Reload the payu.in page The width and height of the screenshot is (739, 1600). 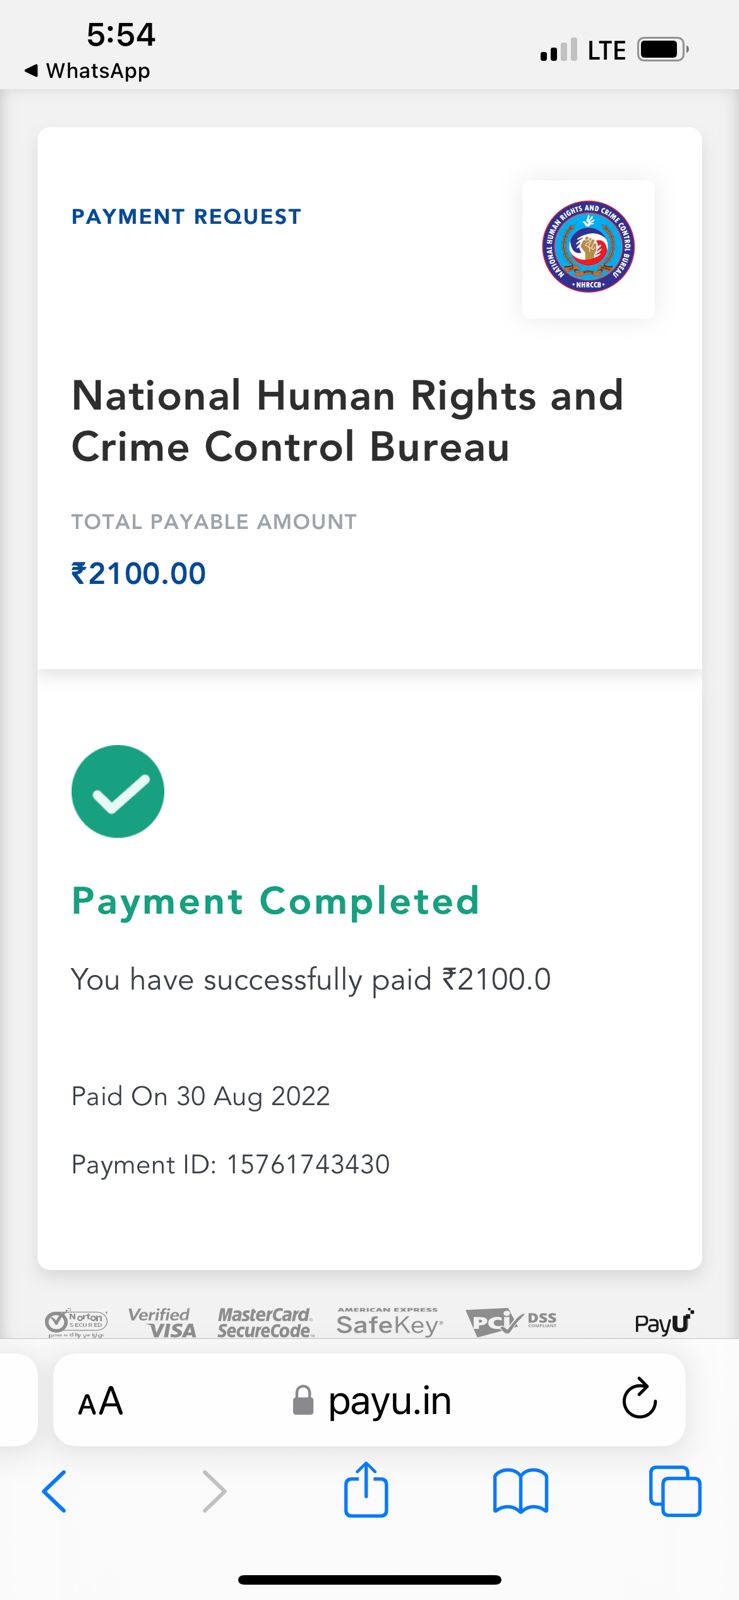[639, 1400]
